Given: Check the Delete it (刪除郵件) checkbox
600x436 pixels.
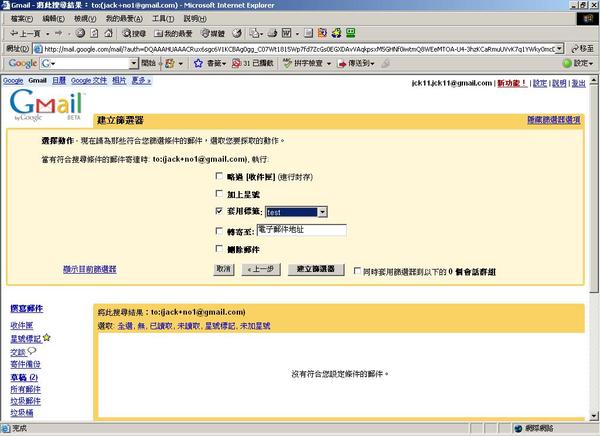Looking at the screenshot, I should click(219, 248).
